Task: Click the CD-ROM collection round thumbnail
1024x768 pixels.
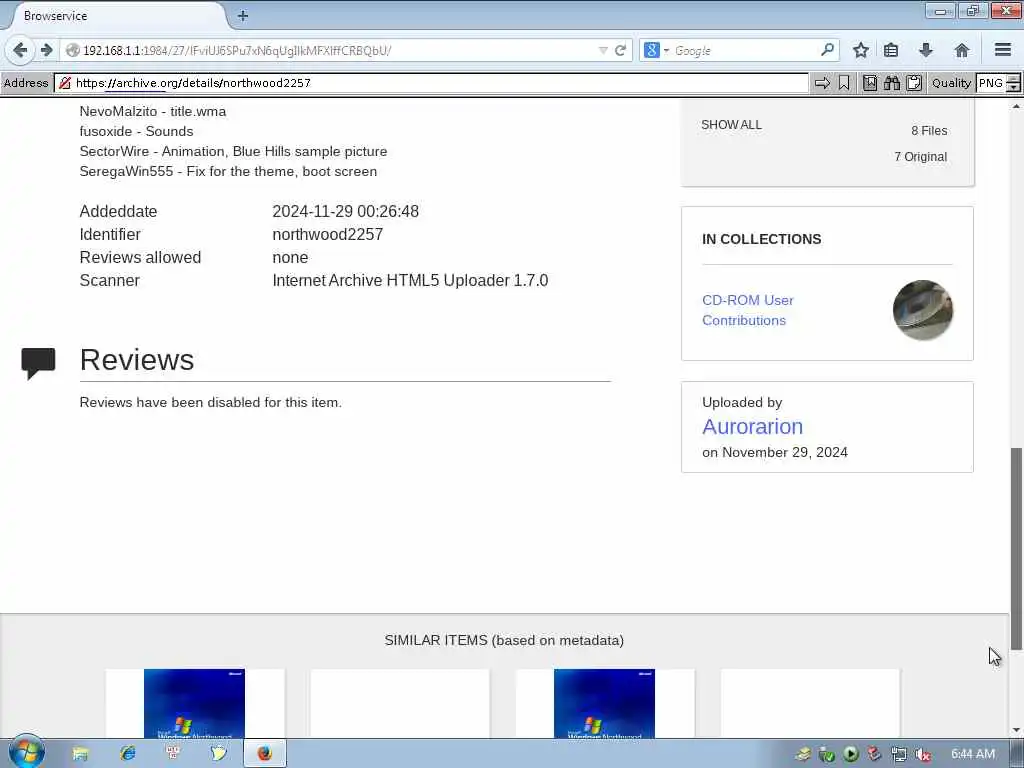Action: pos(922,310)
